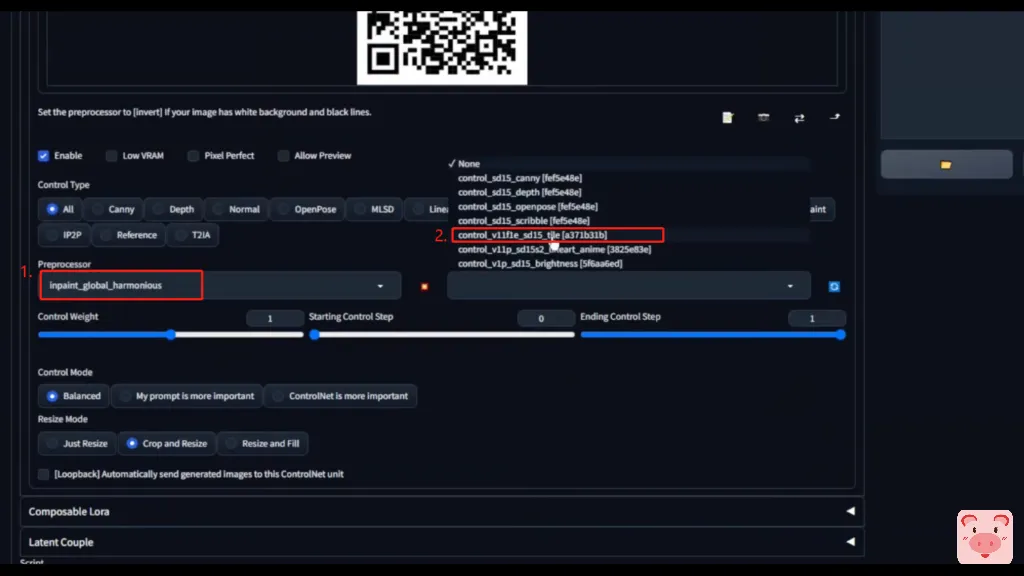Screen dimensions: 1024x576
Task: Click the run preprocessor explosion icon
Action: click(424, 286)
